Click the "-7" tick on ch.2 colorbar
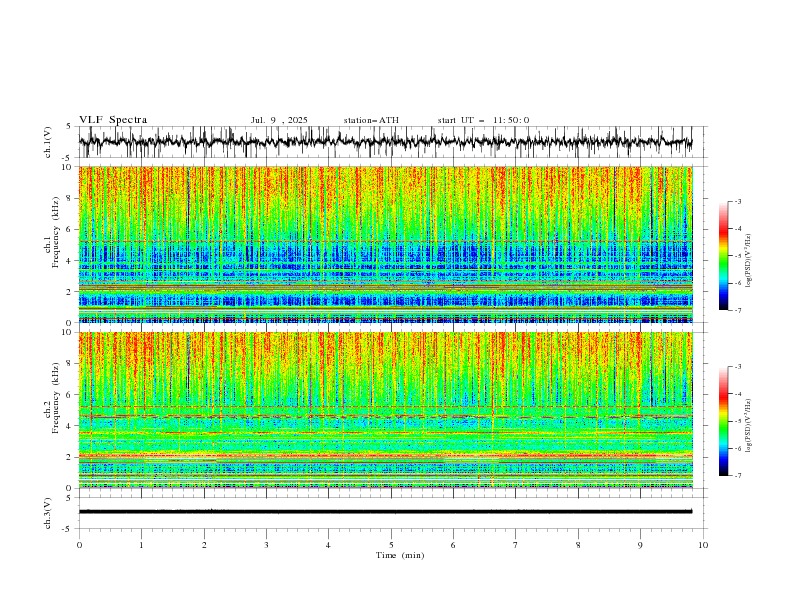Viewport: 792px width, 612px height. tap(738, 475)
